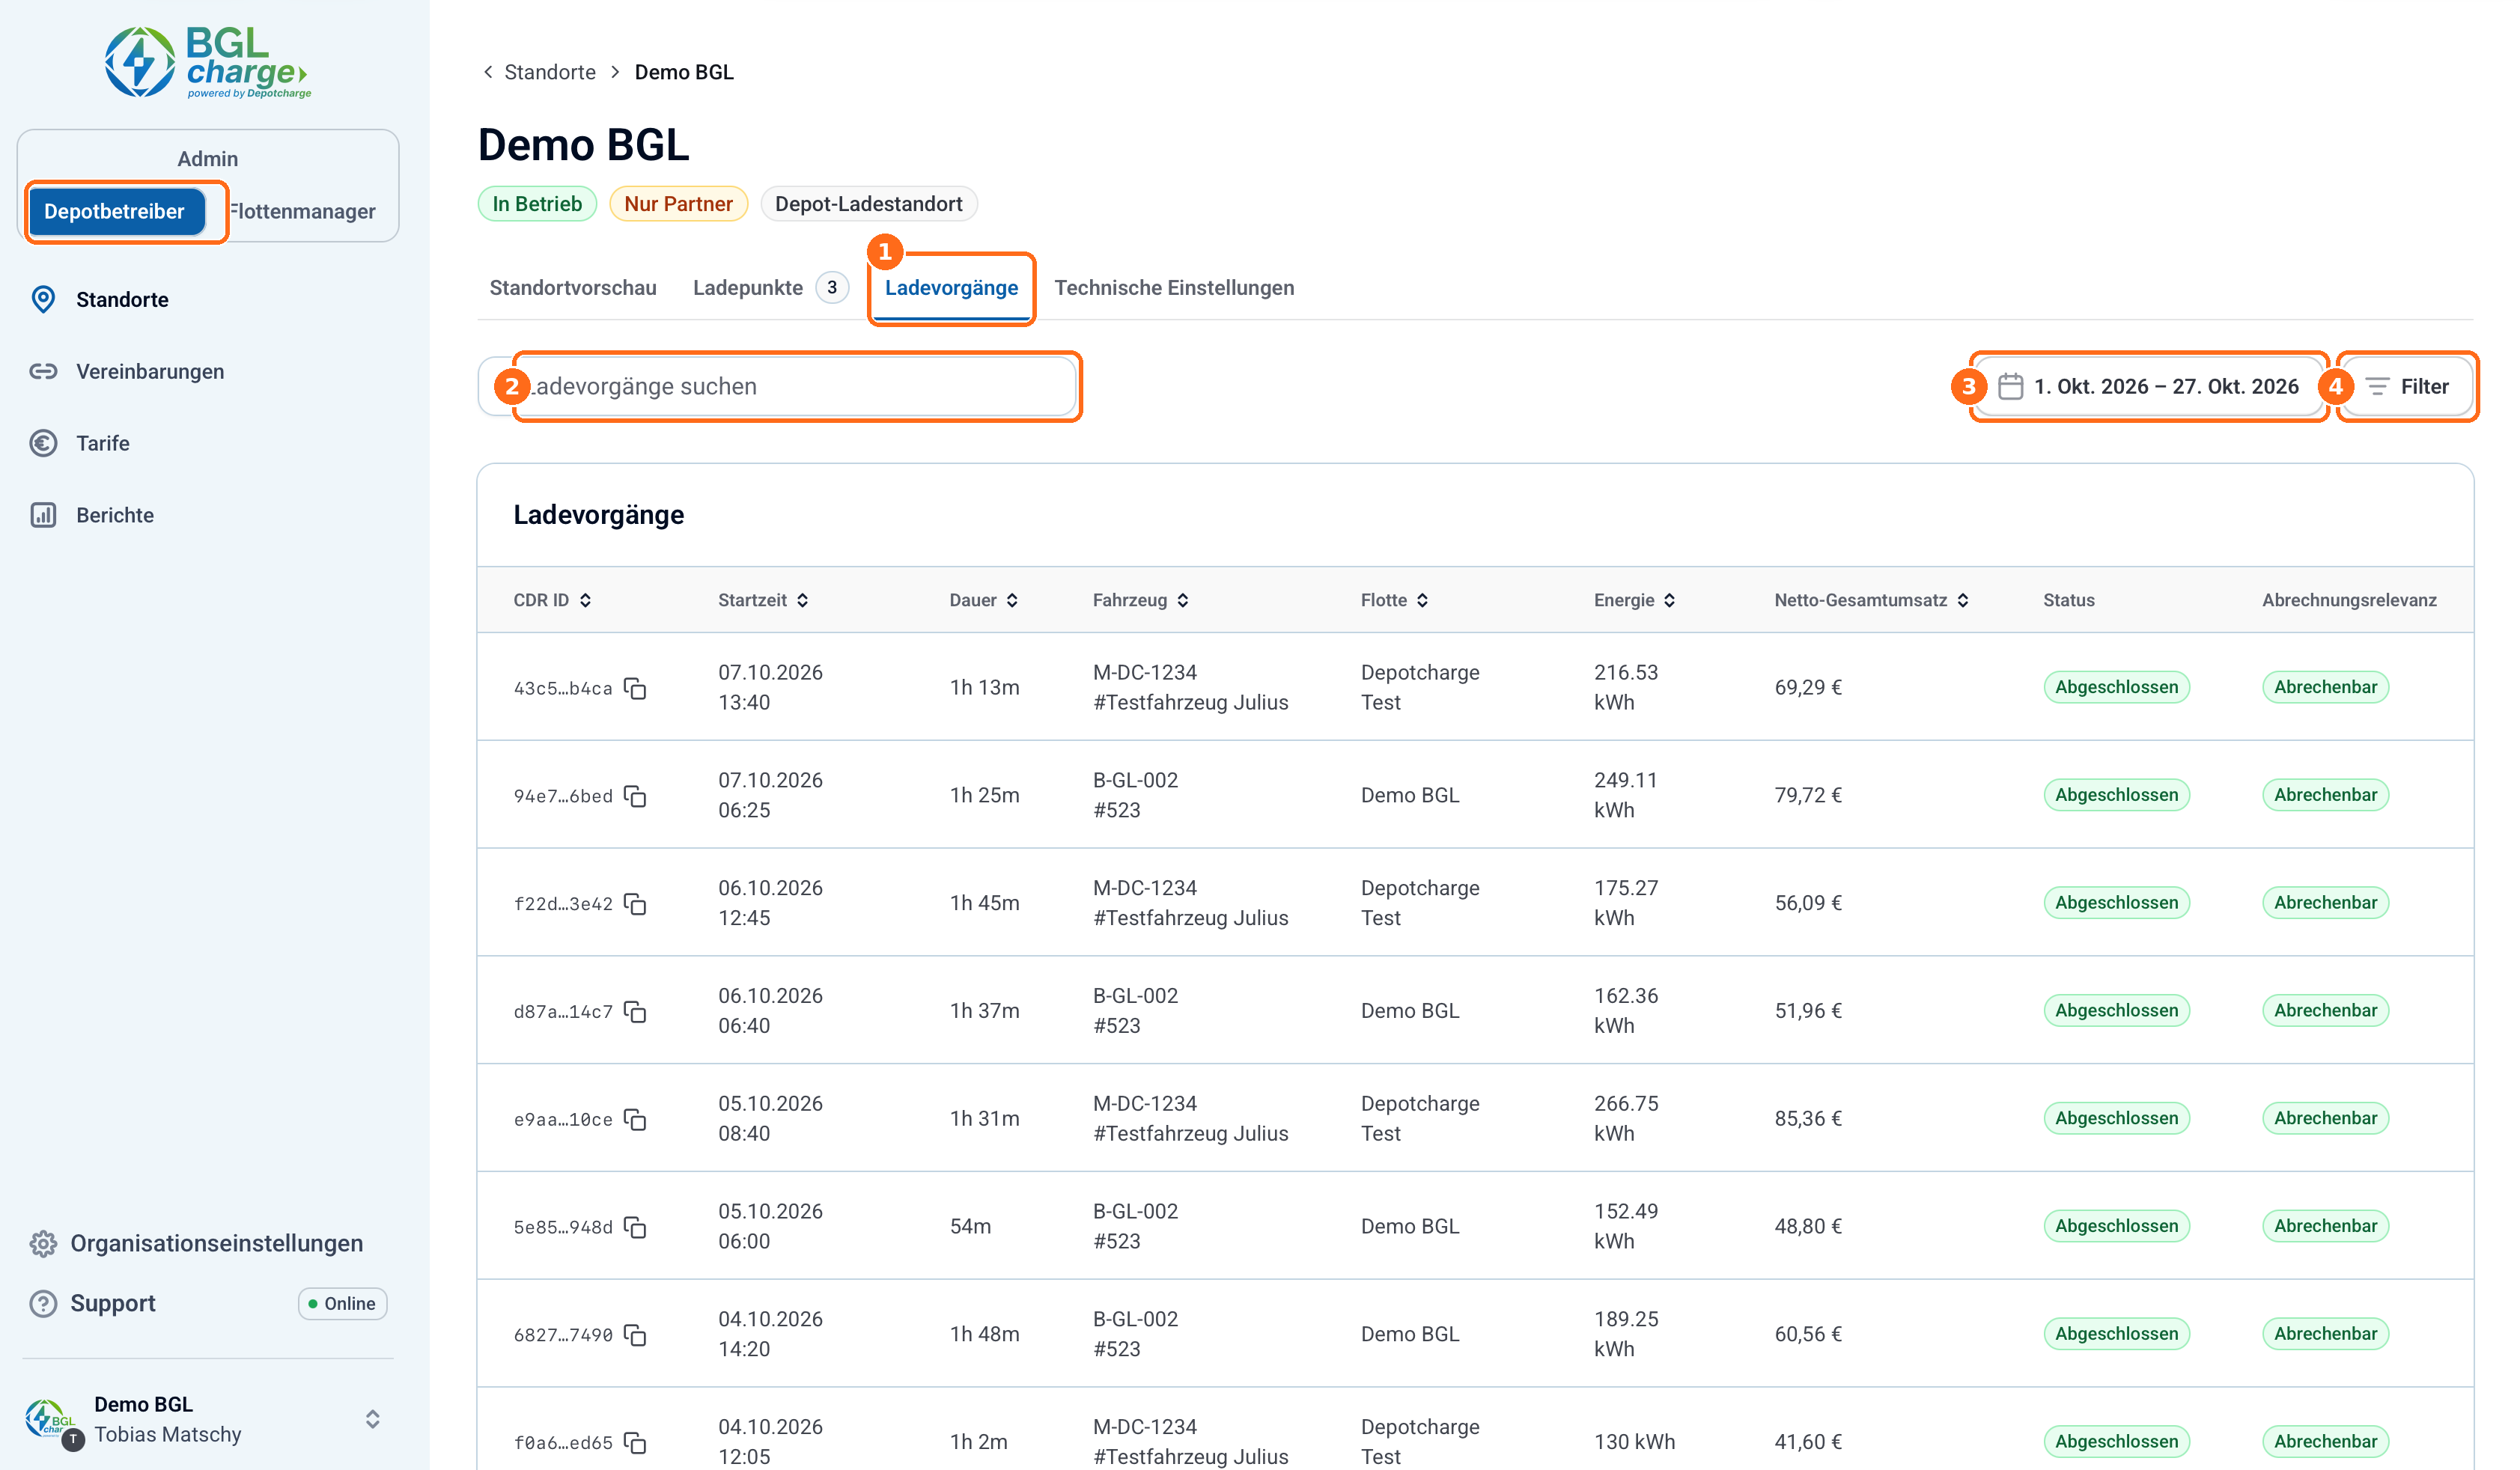Open the date range 1. Okt. – 27. Okt. 2026

click(2150, 387)
